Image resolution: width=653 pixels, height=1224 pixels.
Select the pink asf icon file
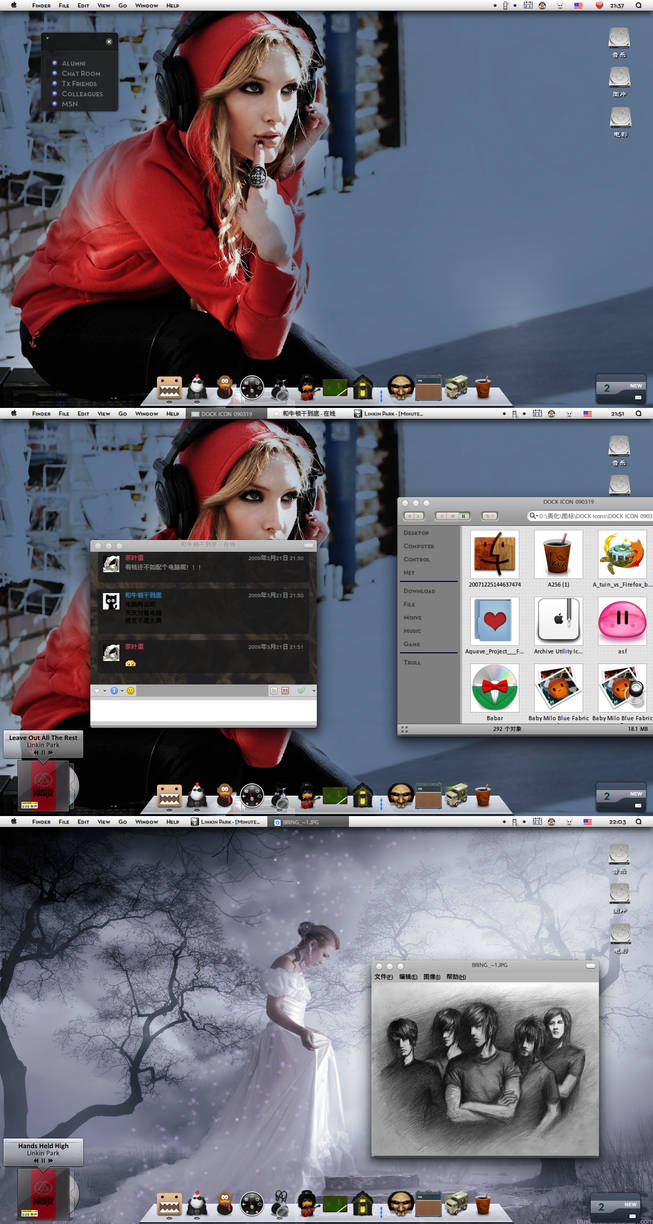point(622,622)
